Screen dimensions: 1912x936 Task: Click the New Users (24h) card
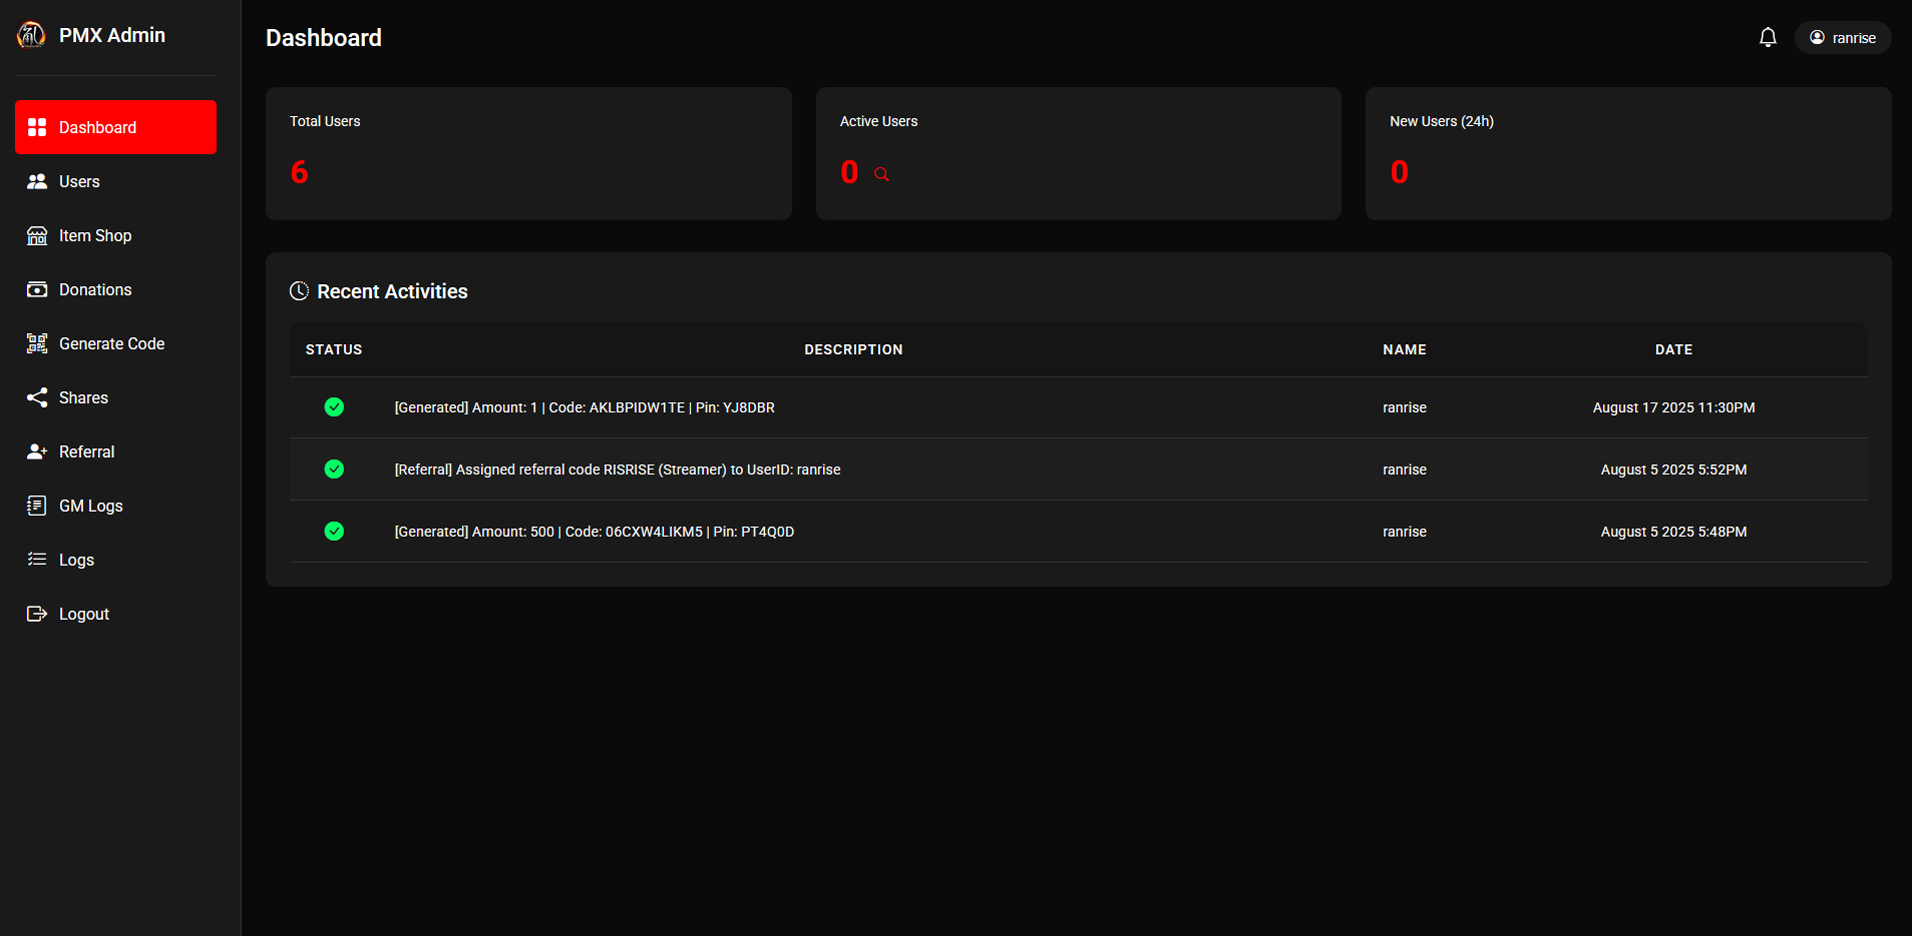(1627, 153)
